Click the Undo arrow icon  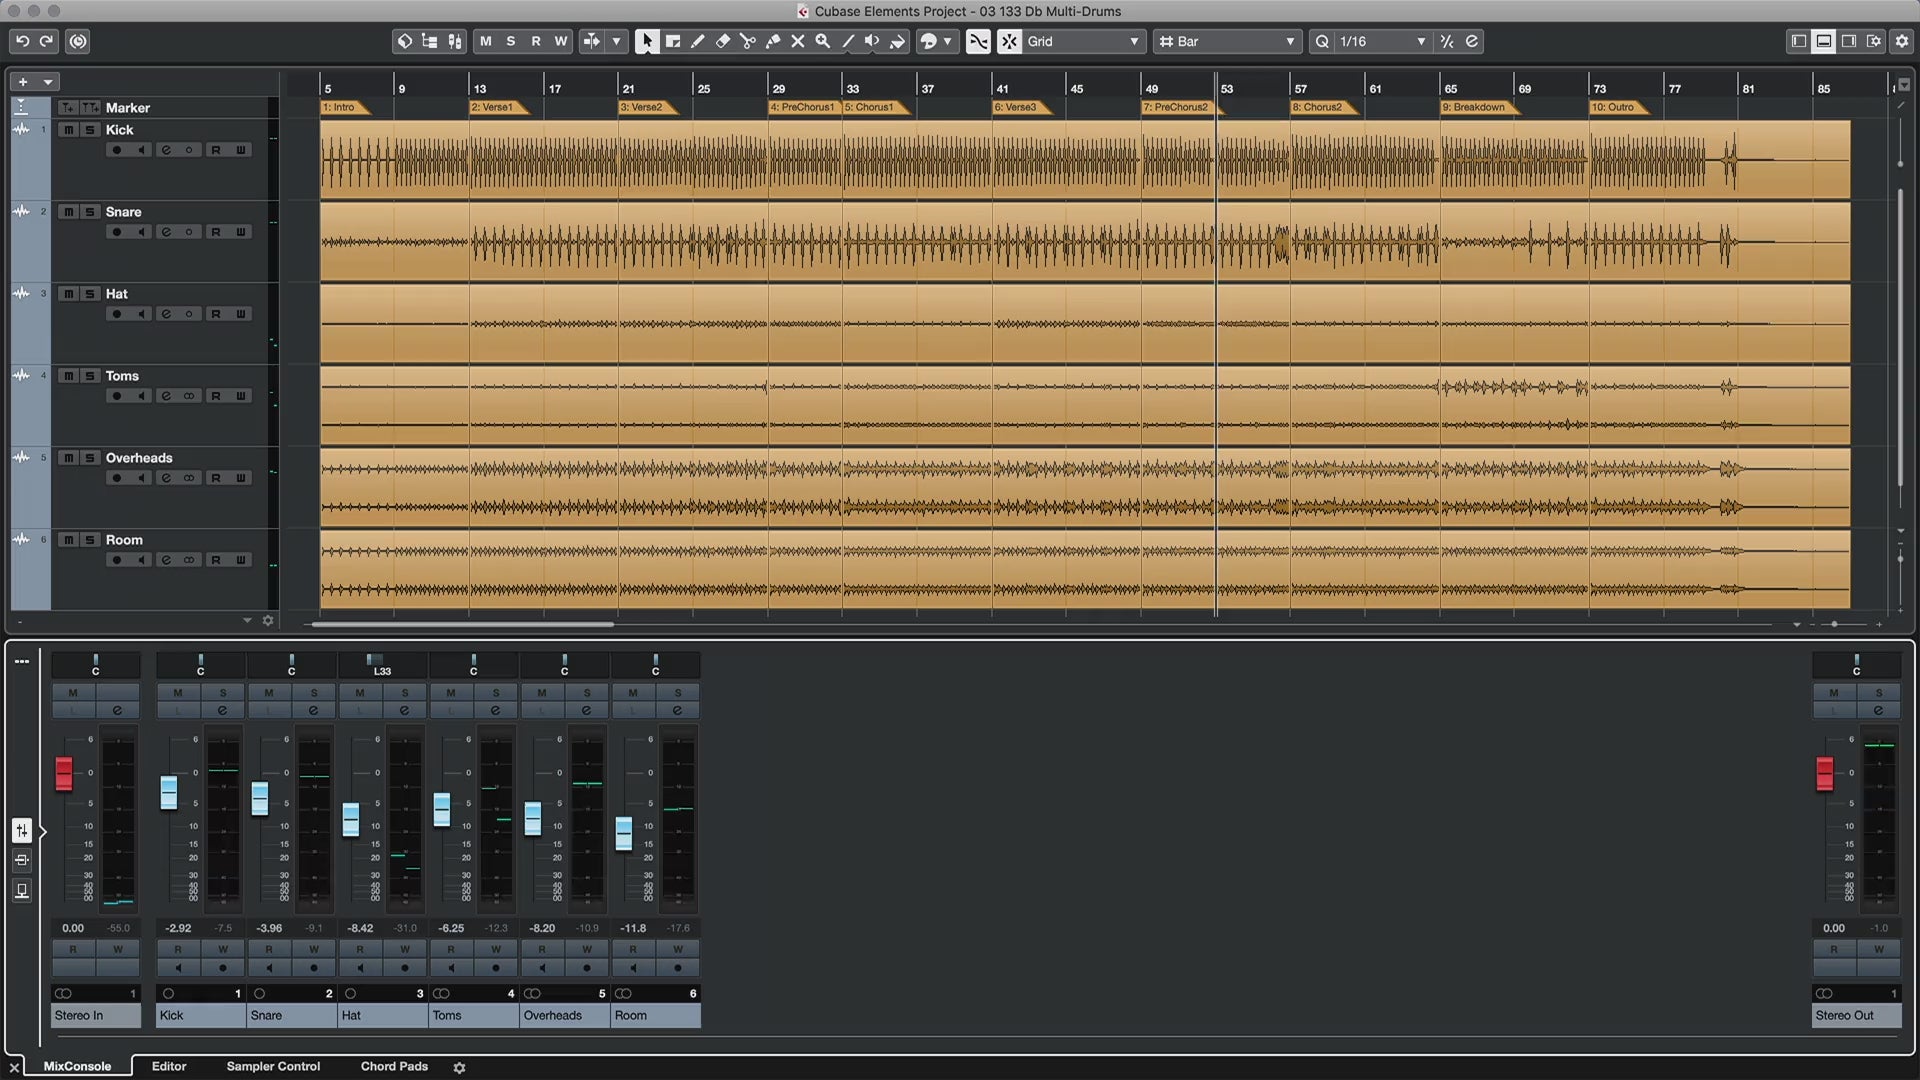(x=22, y=41)
